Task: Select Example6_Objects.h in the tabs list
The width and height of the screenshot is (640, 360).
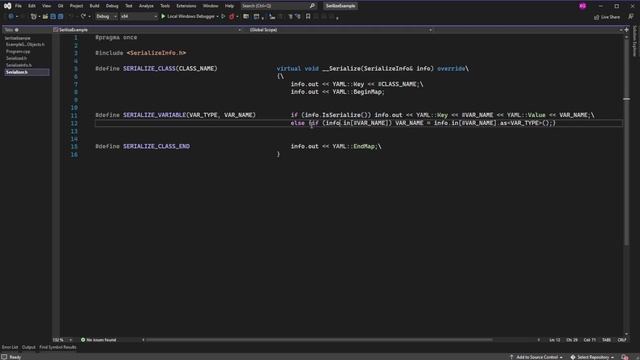Action: tap(25, 44)
